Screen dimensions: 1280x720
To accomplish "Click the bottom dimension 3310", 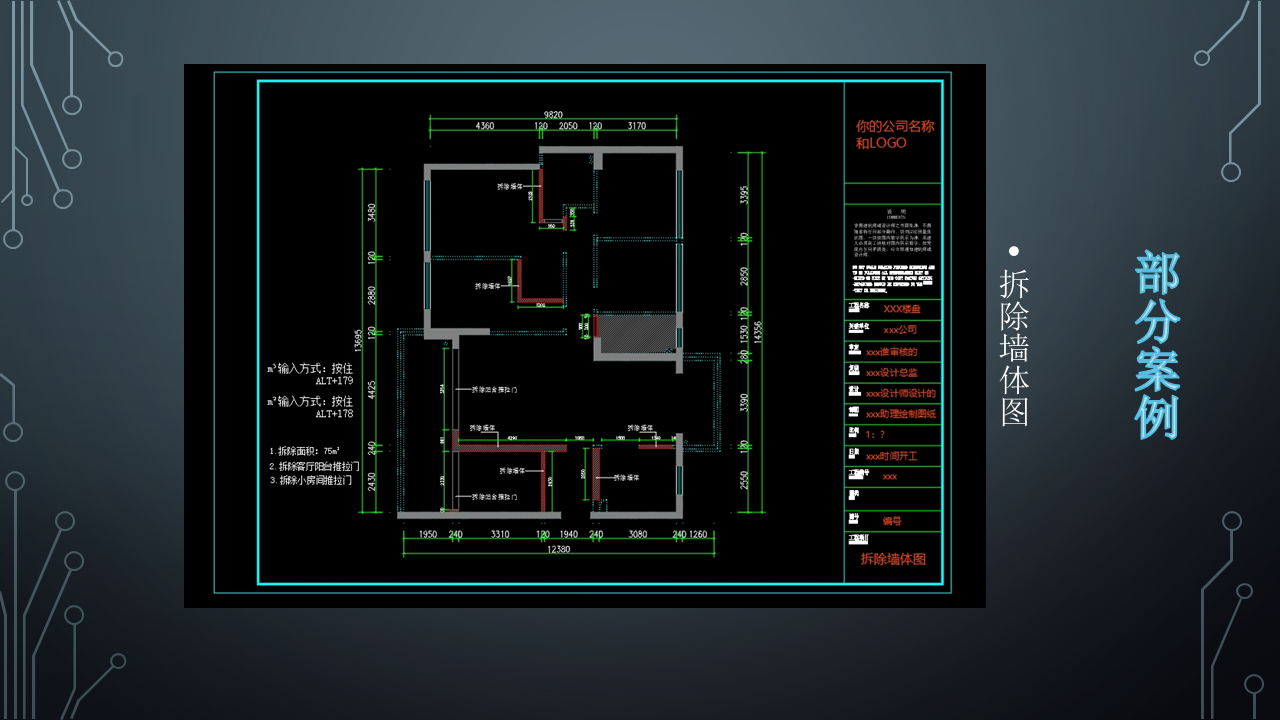I will pyautogui.click(x=500, y=535).
